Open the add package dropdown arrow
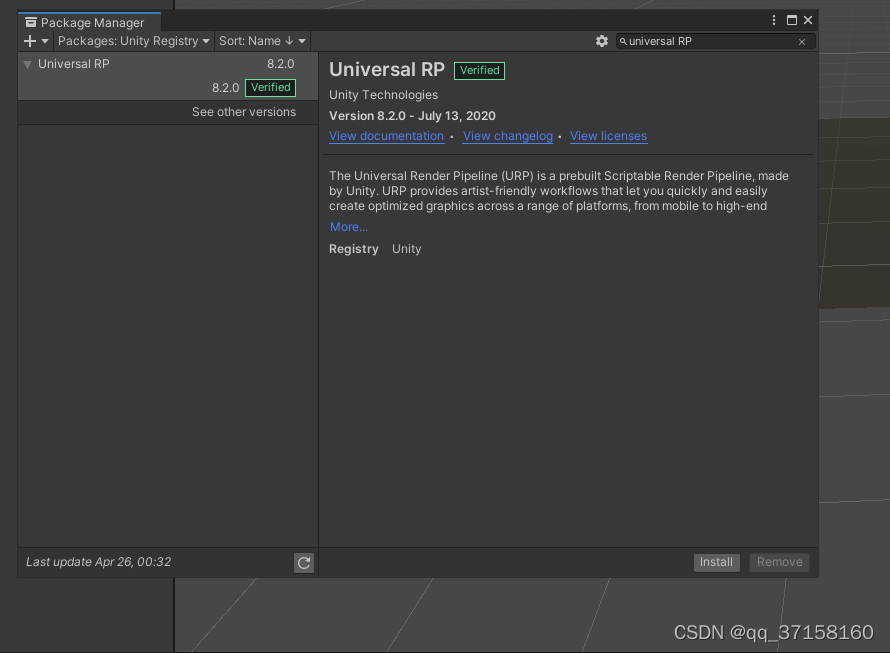 45,41
